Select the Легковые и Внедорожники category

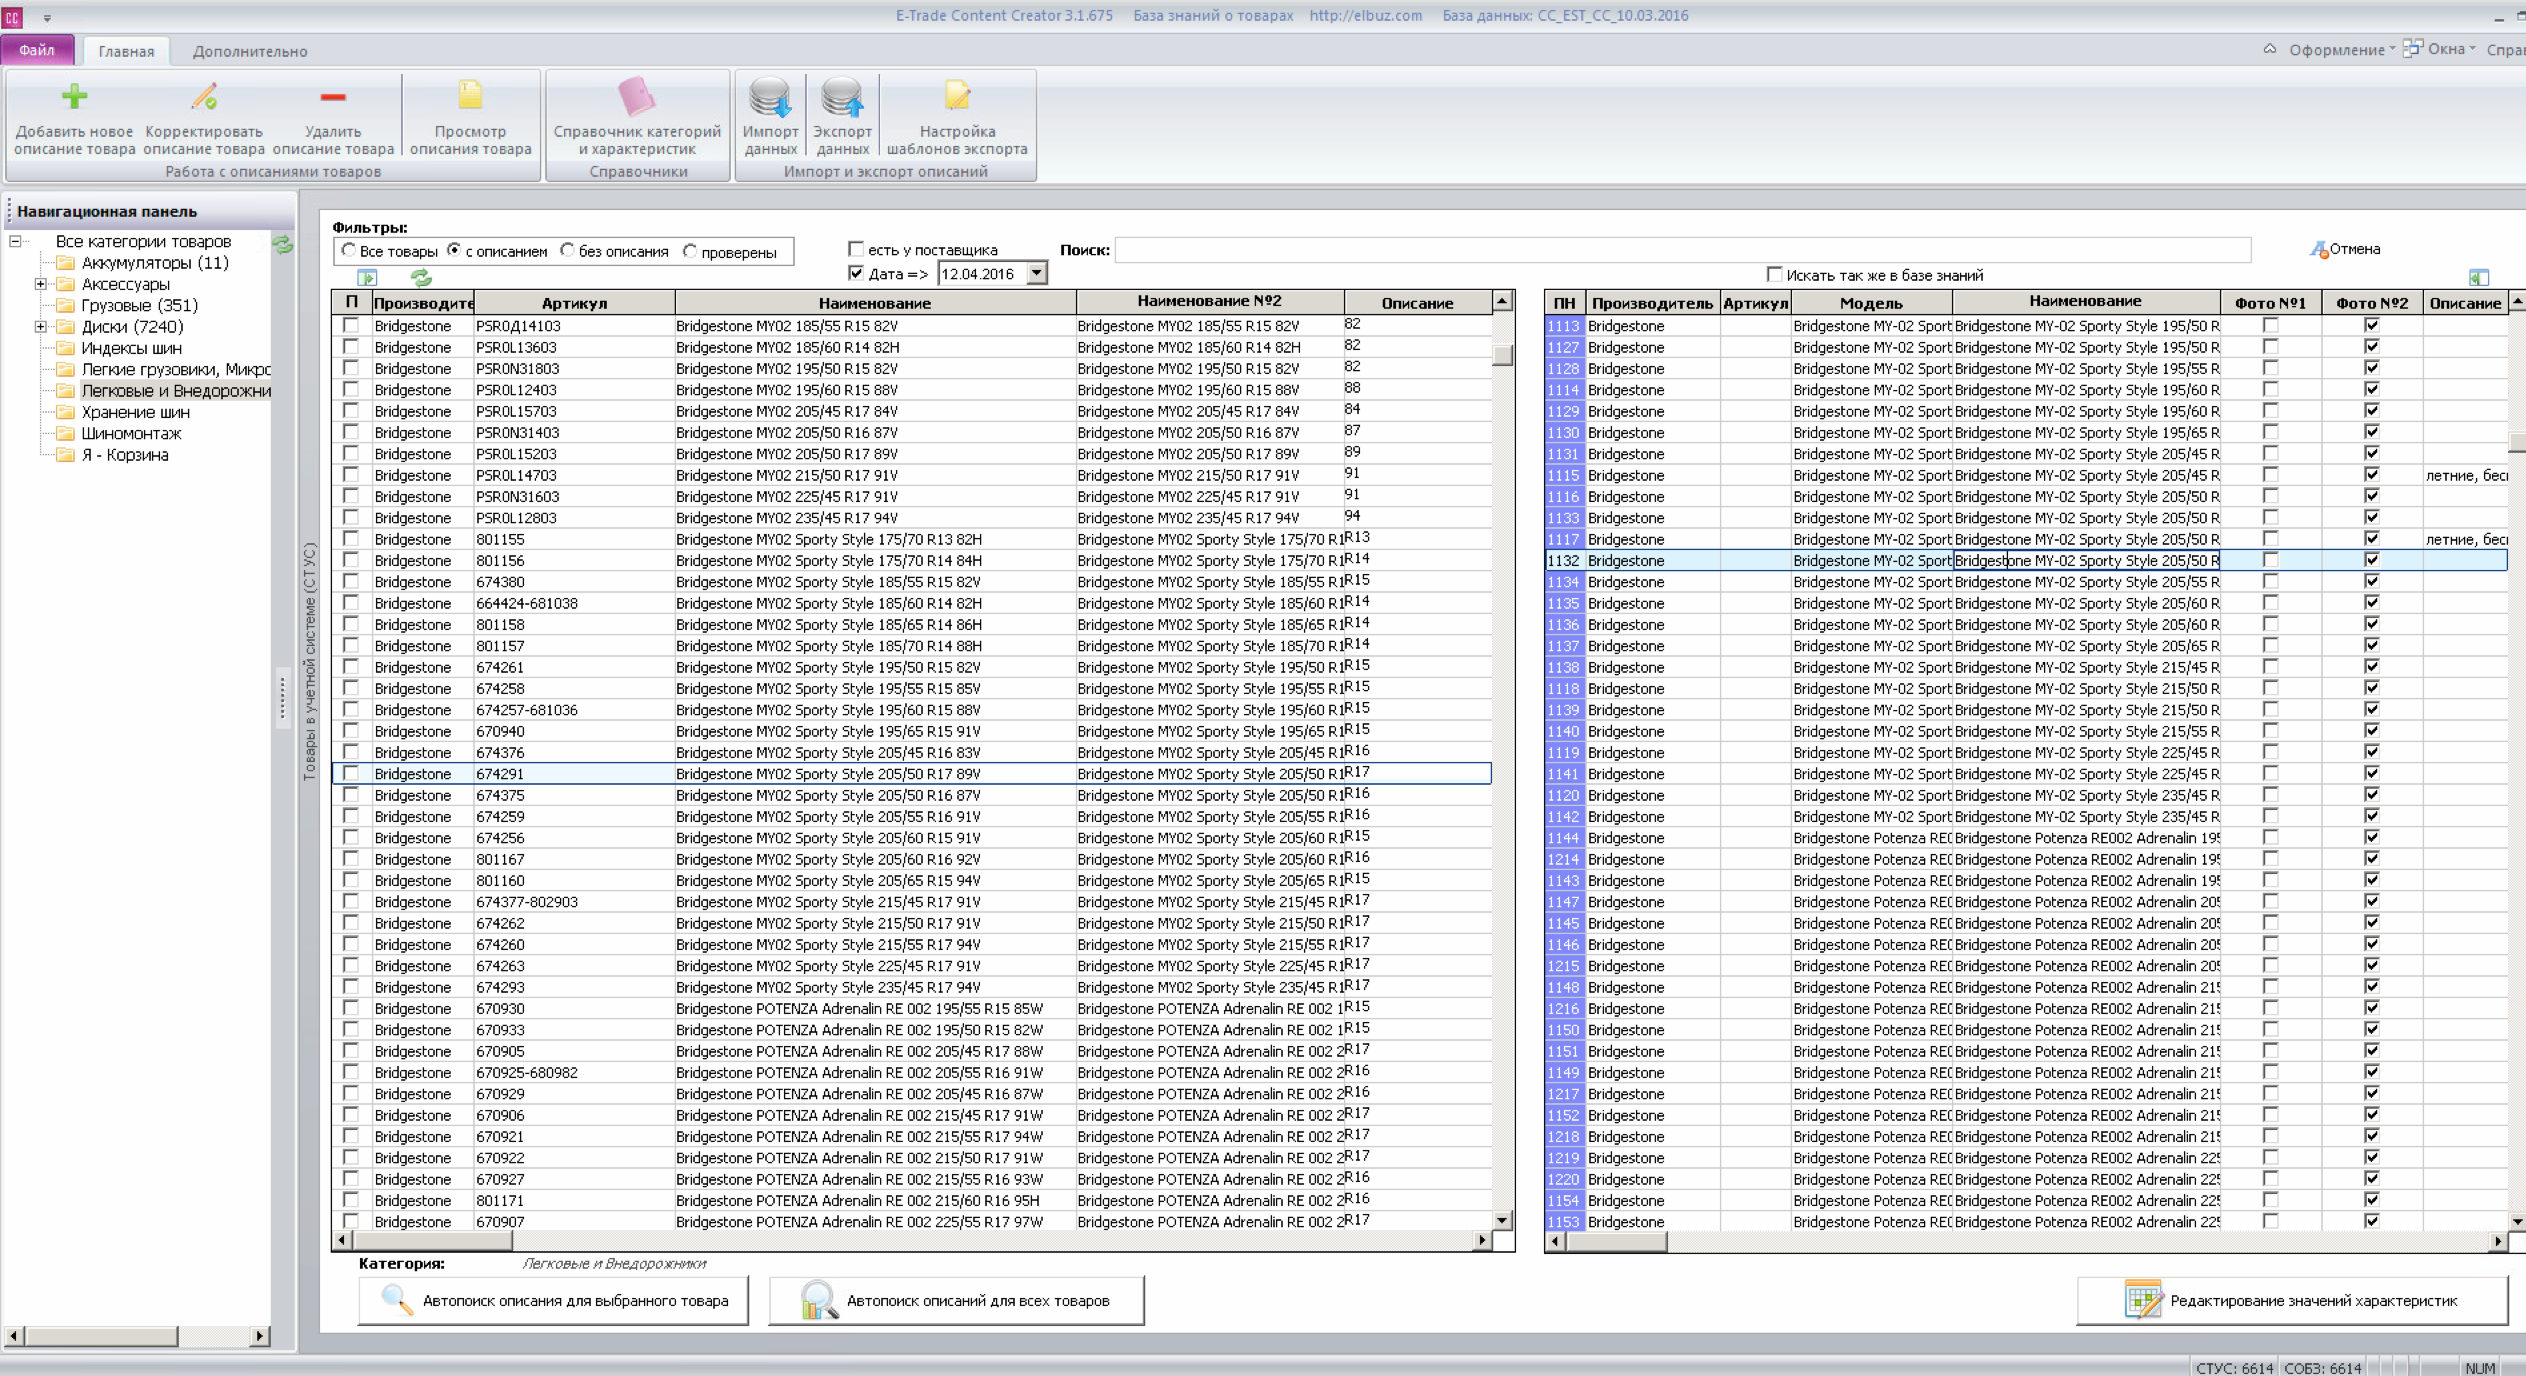[x=176, y=391]
